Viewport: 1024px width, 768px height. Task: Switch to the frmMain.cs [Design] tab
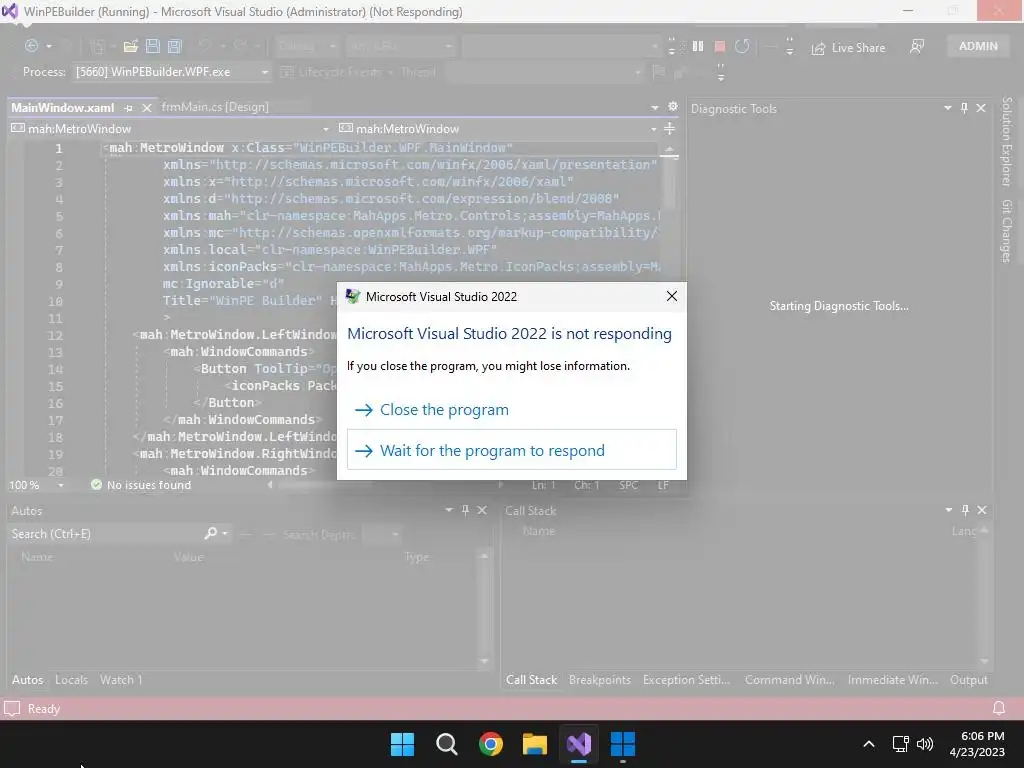click(x=215, y=107)
